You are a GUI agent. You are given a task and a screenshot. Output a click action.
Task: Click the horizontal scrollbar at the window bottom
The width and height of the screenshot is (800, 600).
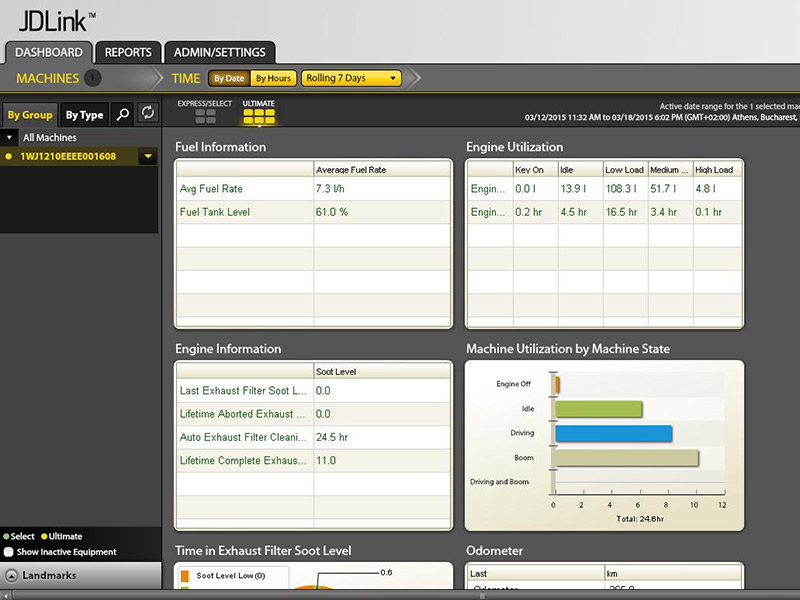point(400,595)
